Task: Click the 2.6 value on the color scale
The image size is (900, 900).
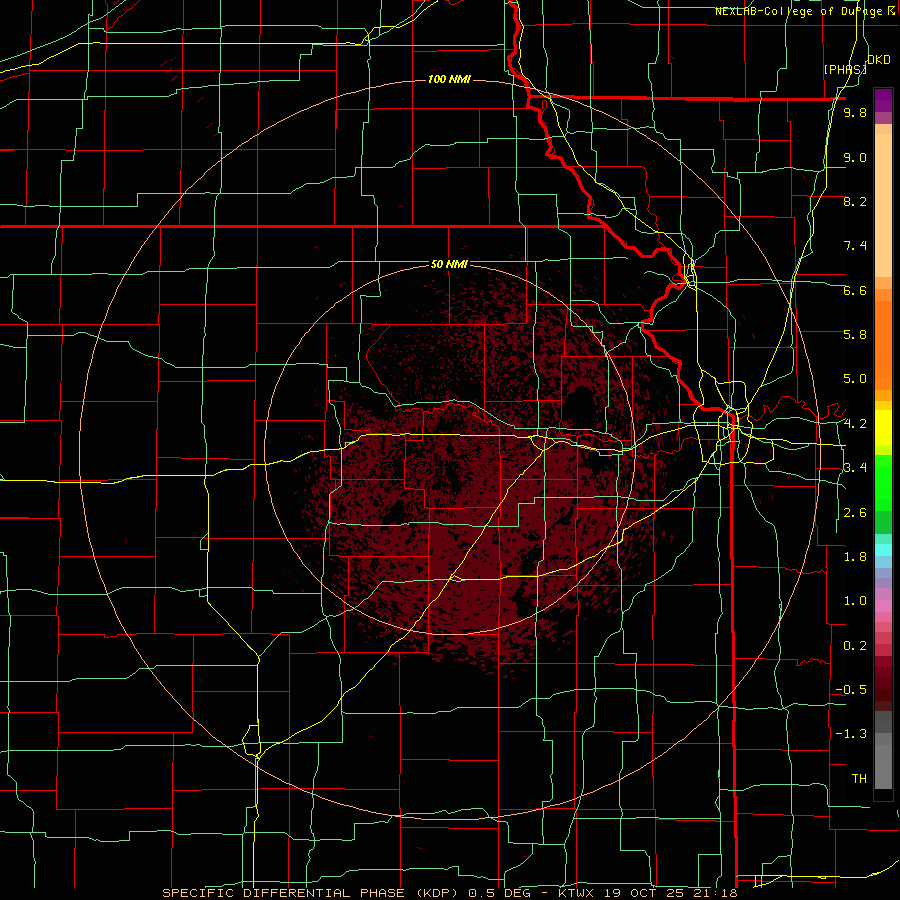Action: tap(855, 513)
